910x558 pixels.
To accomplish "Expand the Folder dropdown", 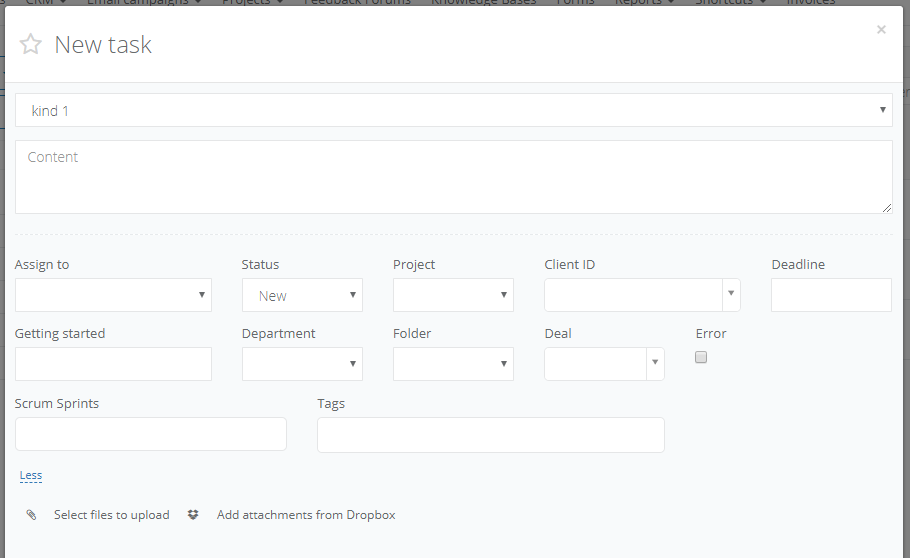I will click(453, 364).
